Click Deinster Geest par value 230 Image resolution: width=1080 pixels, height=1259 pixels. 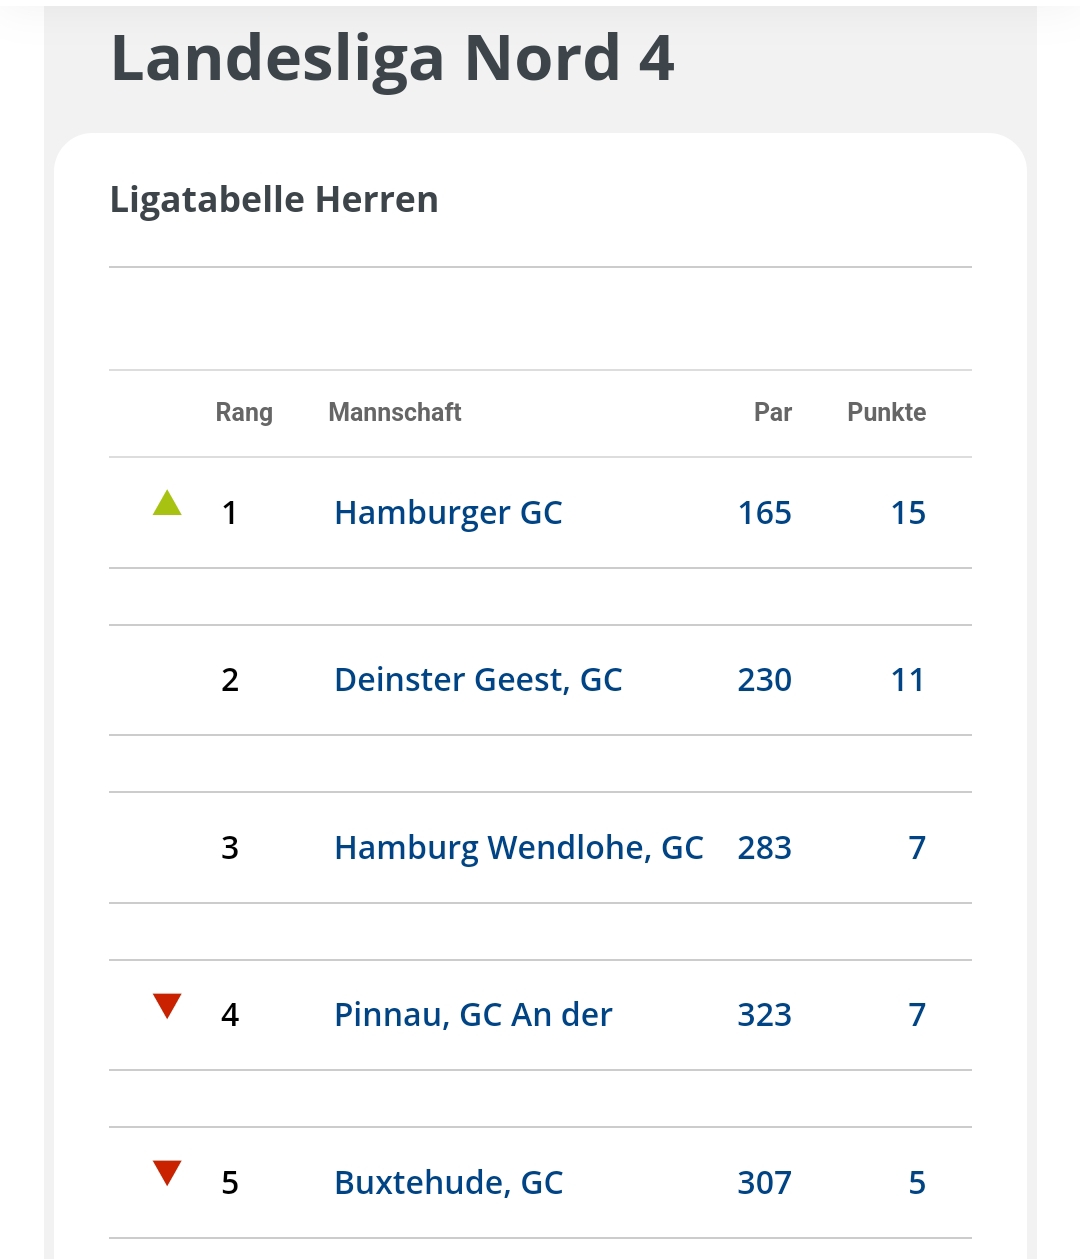764,680
